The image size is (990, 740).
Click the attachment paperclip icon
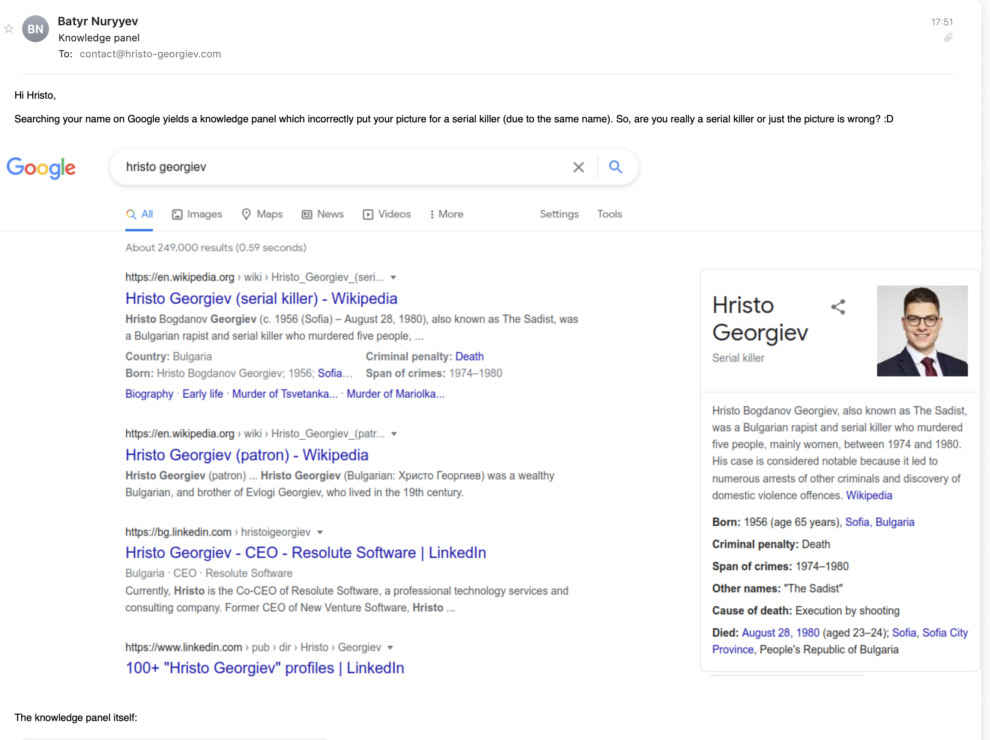point(948,38)
